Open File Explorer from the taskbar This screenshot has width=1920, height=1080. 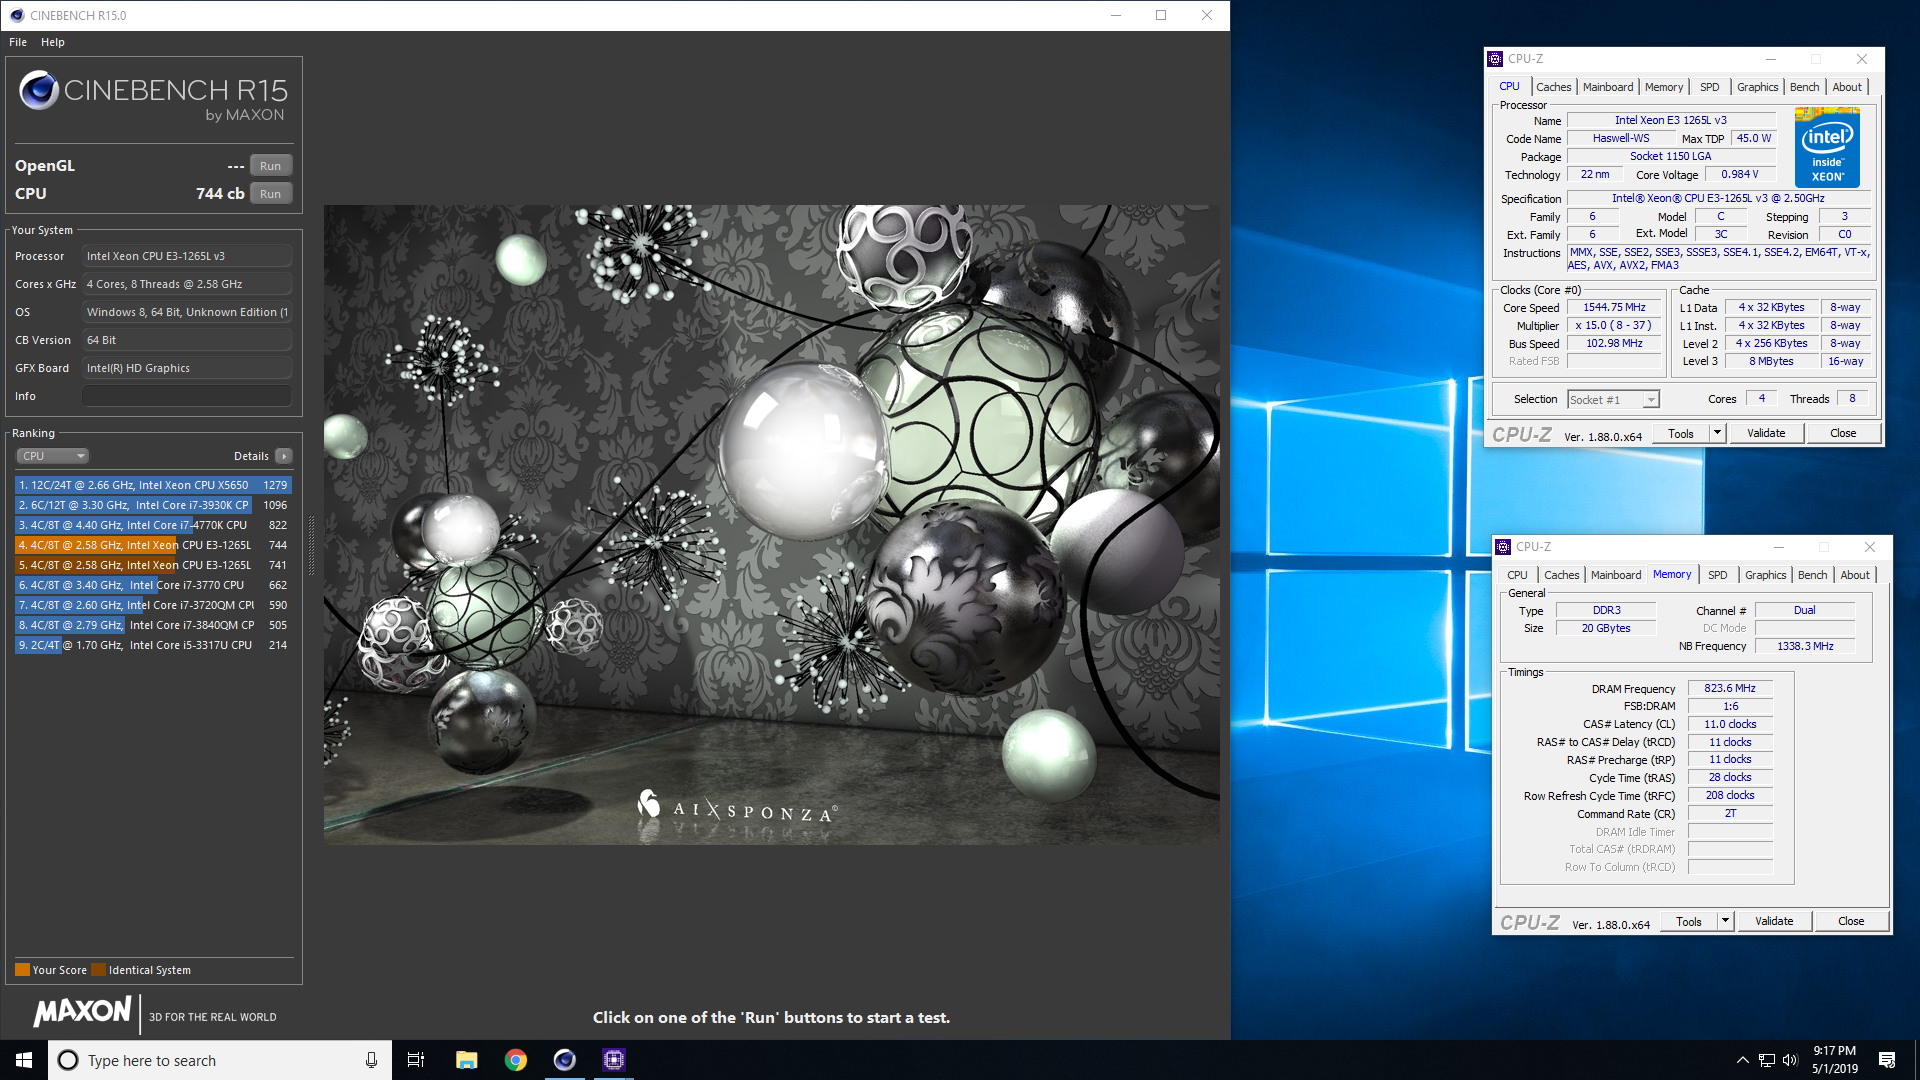[x=466, y=1060]
